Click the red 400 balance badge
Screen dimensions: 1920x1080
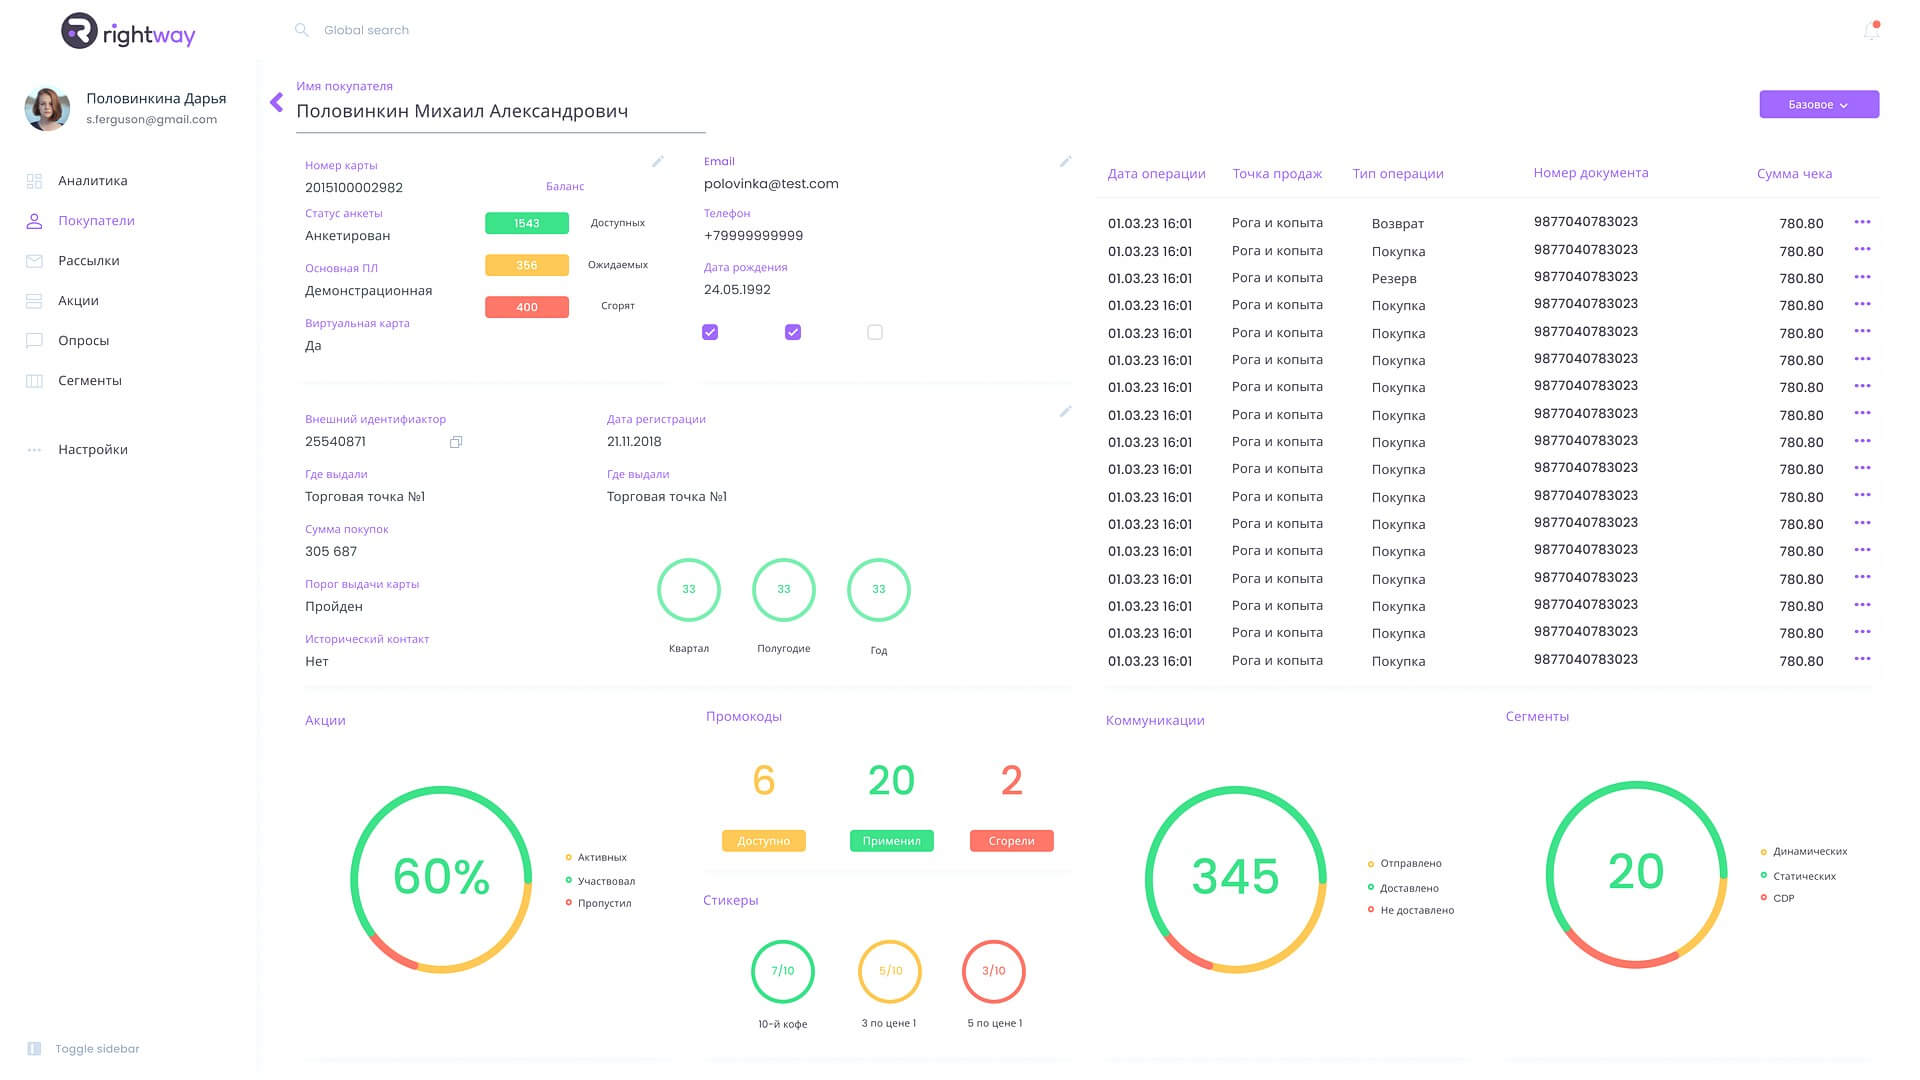[x=527, y=307]
